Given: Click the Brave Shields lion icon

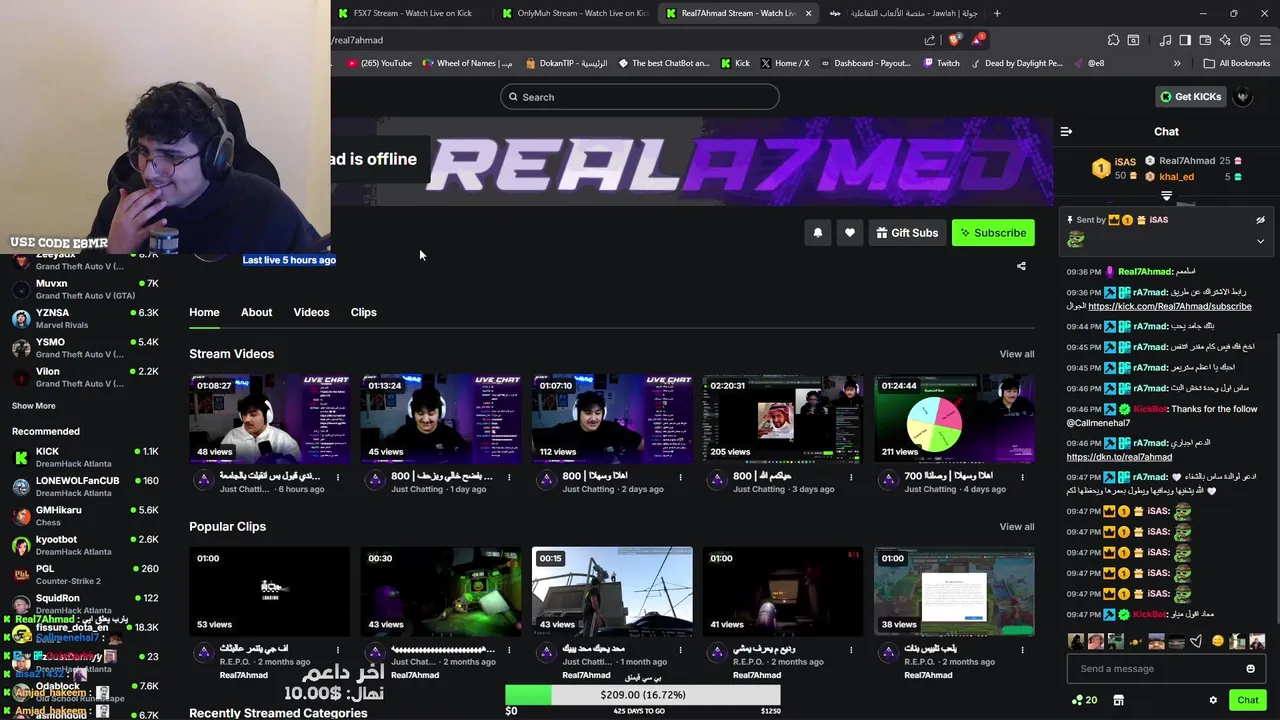Looking at the screenshot, I should (x=954, y=40).
